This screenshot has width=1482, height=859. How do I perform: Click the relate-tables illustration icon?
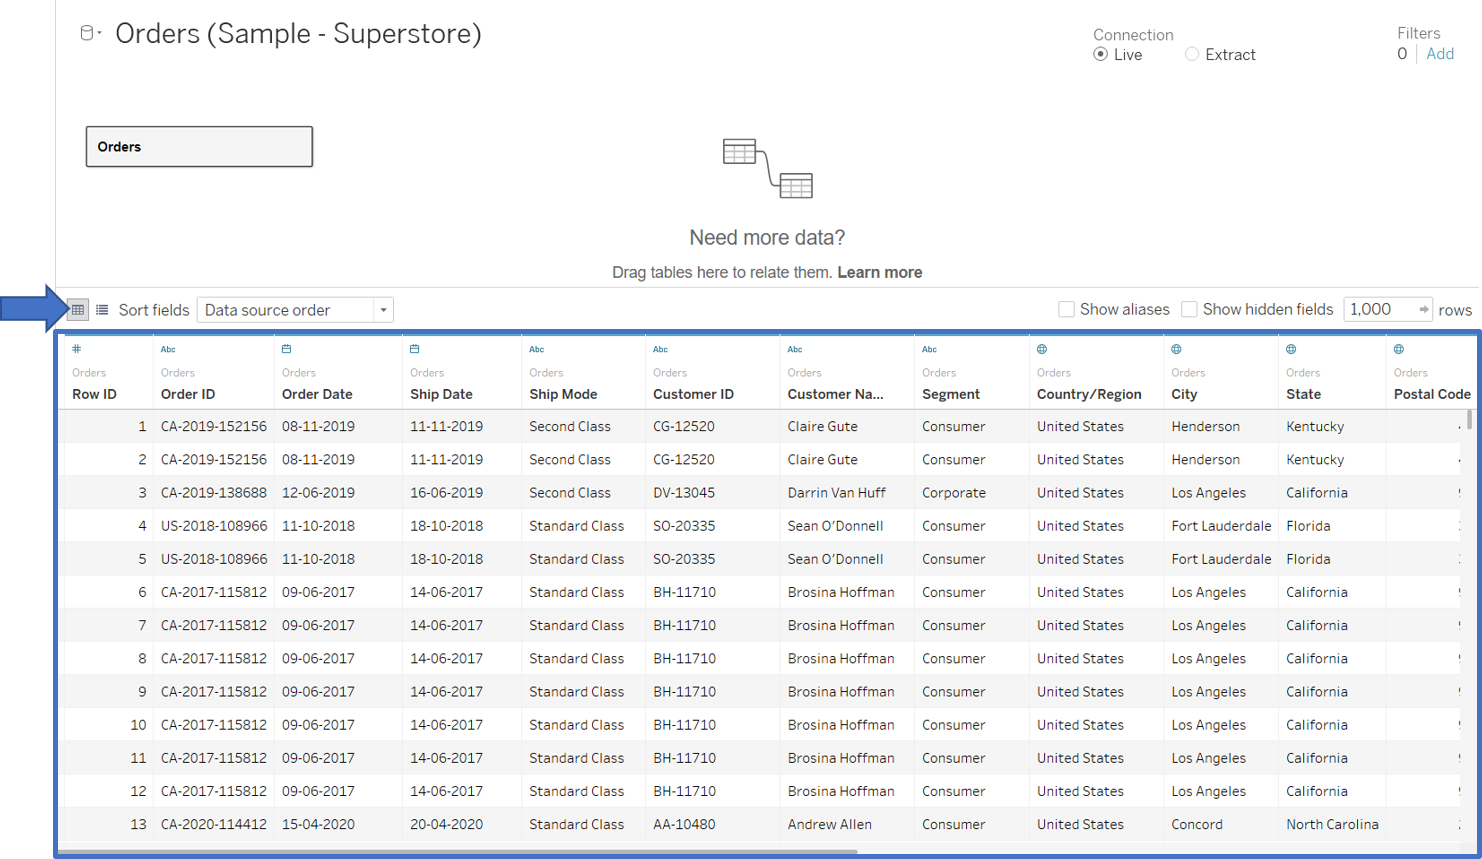tap(768, 168)
